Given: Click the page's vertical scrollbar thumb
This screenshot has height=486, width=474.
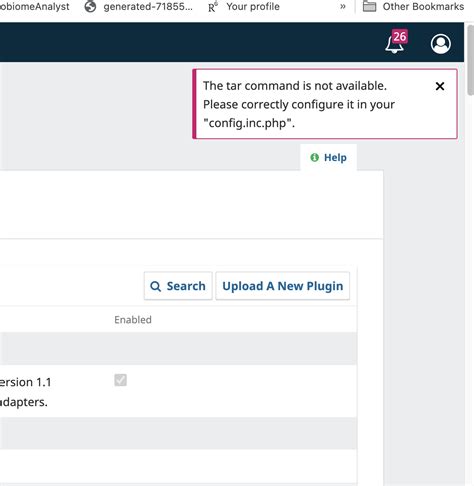Looking at the screenshot, I should (470, 59).
